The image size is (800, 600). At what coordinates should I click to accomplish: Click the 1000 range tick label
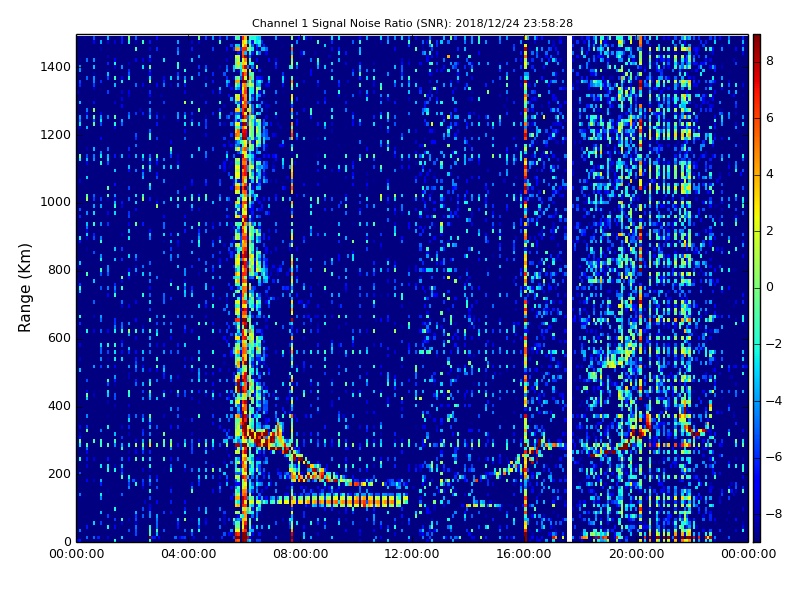[56, 202]
